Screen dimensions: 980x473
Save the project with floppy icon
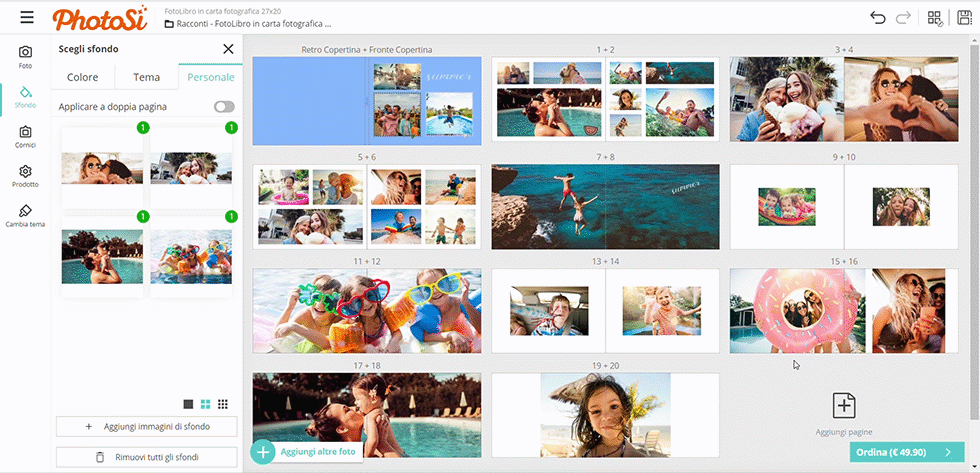(x=964, y=17)
